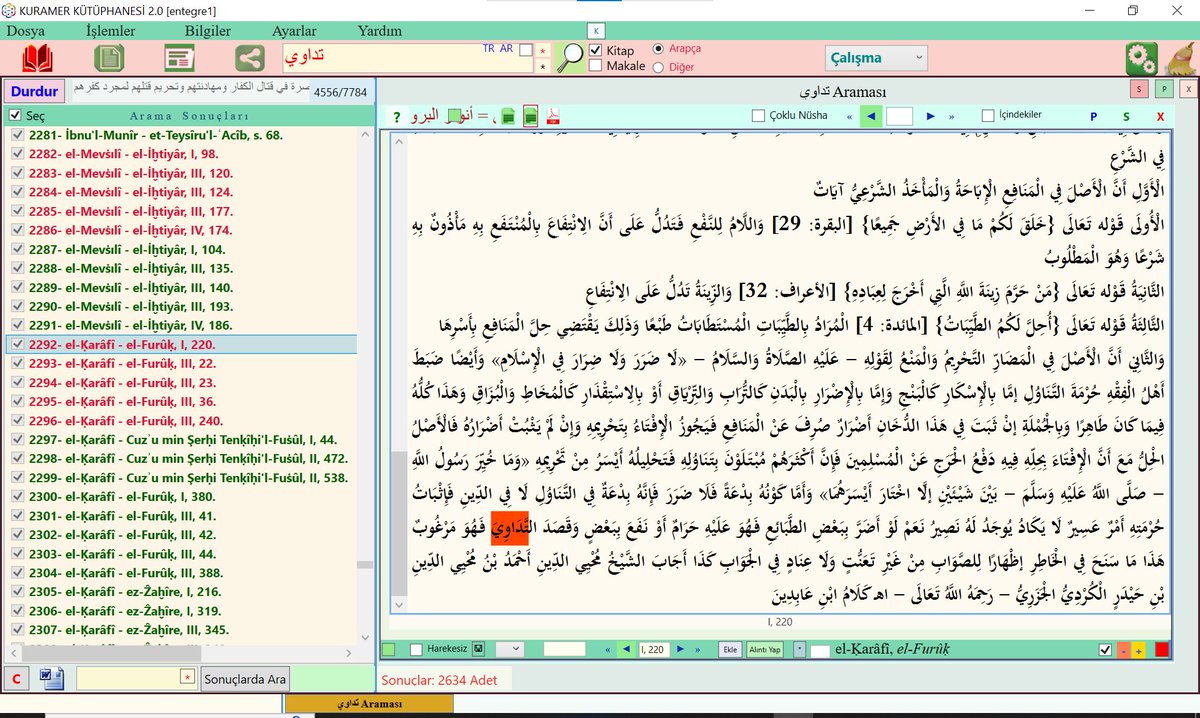Jump to first page in top navigator
This screenshot has height=718, width=1200.
pos(849,116)
